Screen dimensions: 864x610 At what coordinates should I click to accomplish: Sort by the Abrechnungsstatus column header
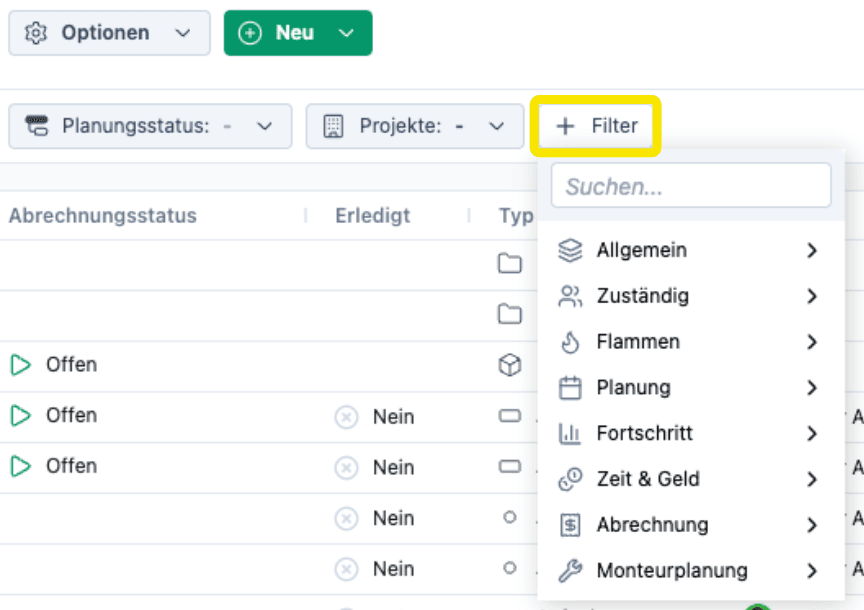coord(102,215)
